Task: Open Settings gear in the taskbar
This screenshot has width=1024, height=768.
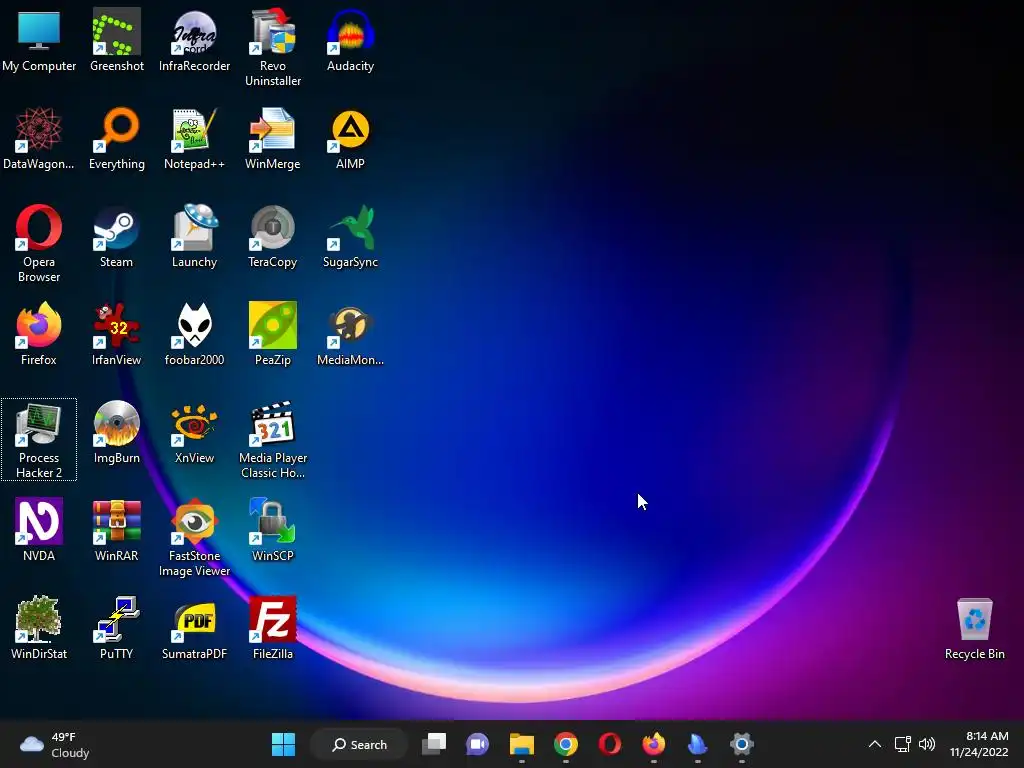Action: pyautogui.click(x=742, y=744)
